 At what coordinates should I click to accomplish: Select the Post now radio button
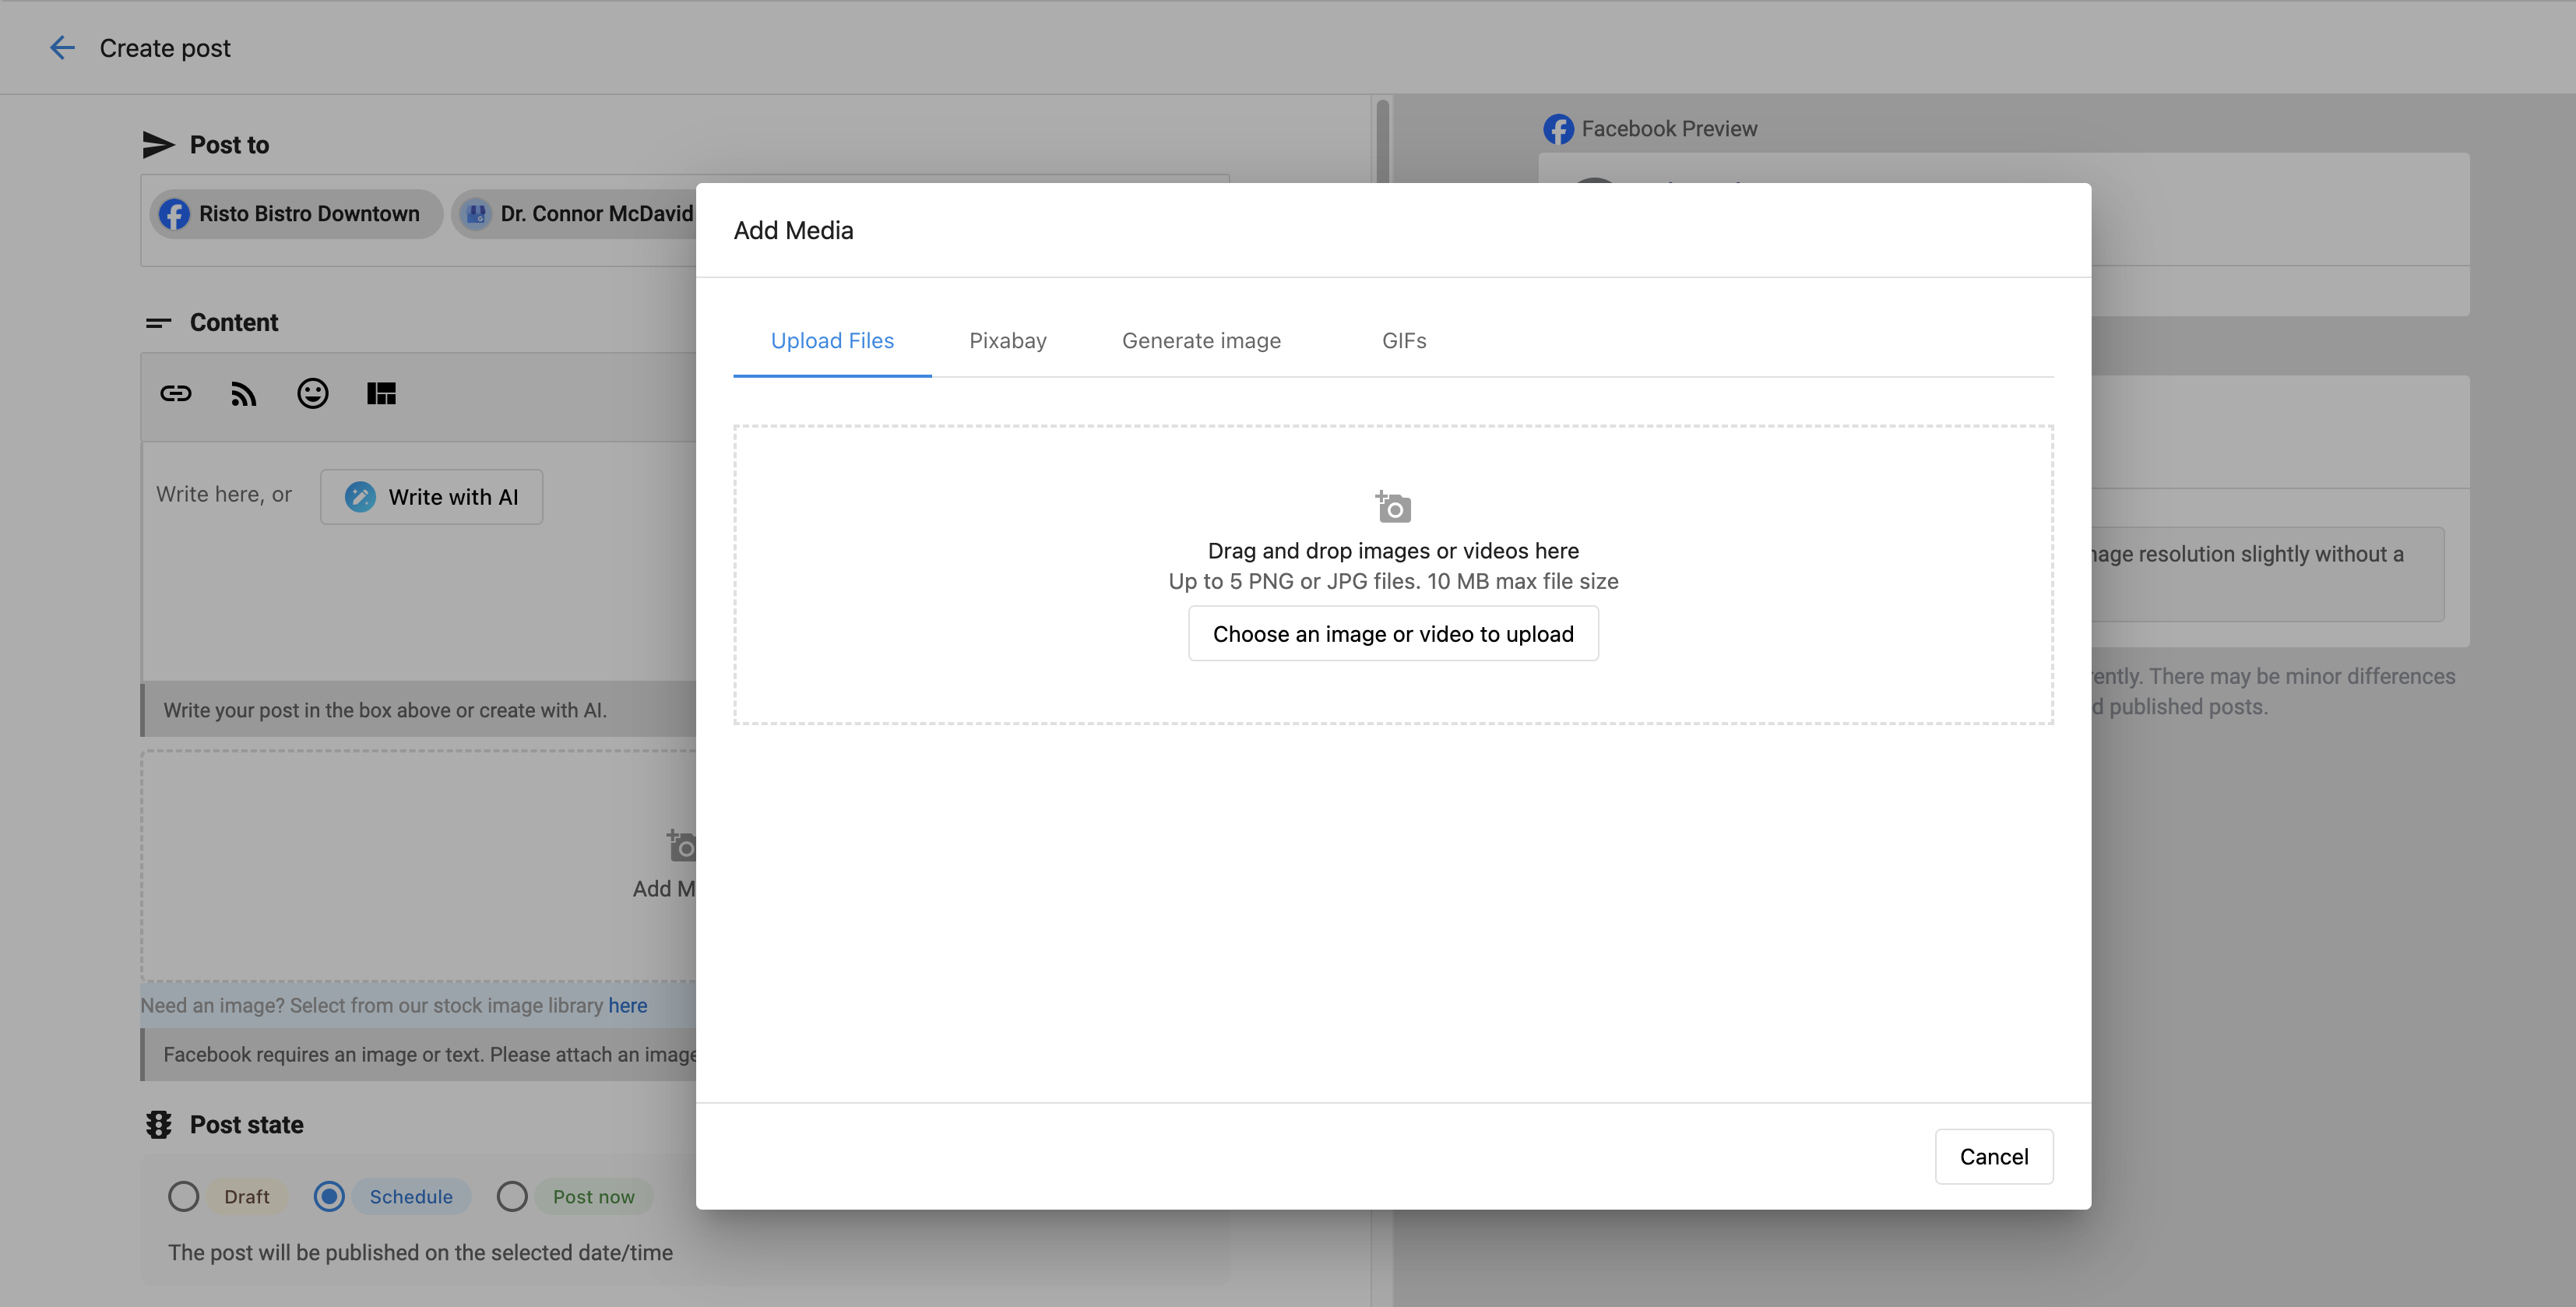click(x=512, y=1197)
